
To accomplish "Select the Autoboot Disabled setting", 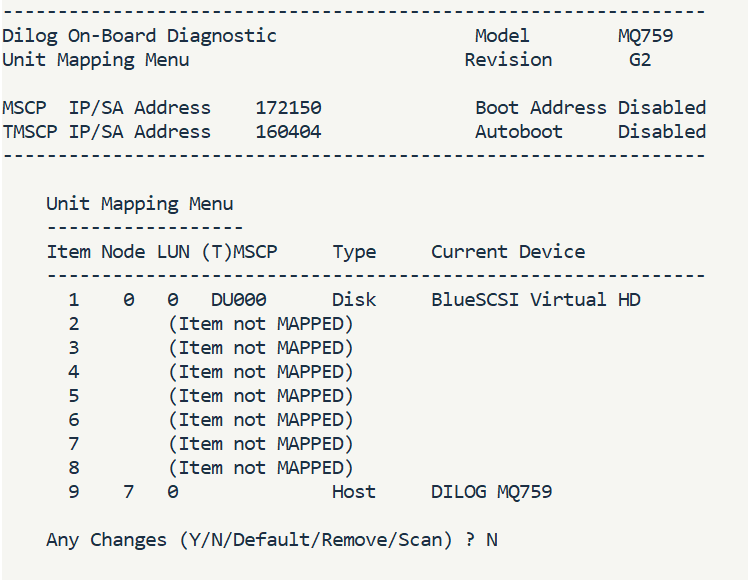I will [x=661, y=132].
